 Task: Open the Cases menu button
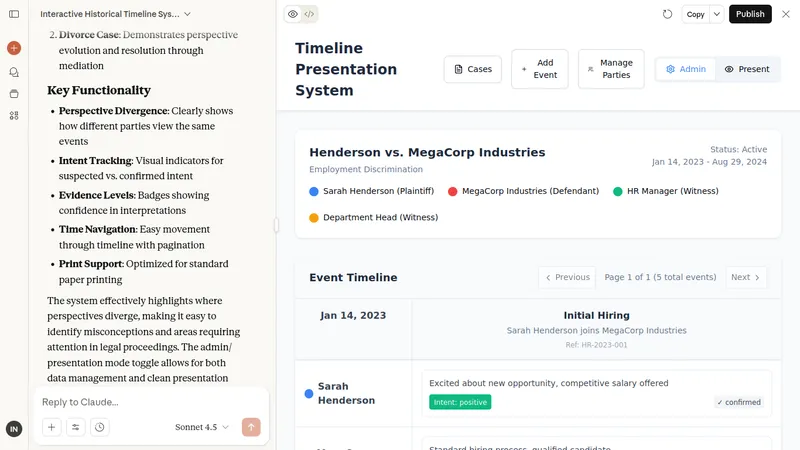tap(473, 69)
